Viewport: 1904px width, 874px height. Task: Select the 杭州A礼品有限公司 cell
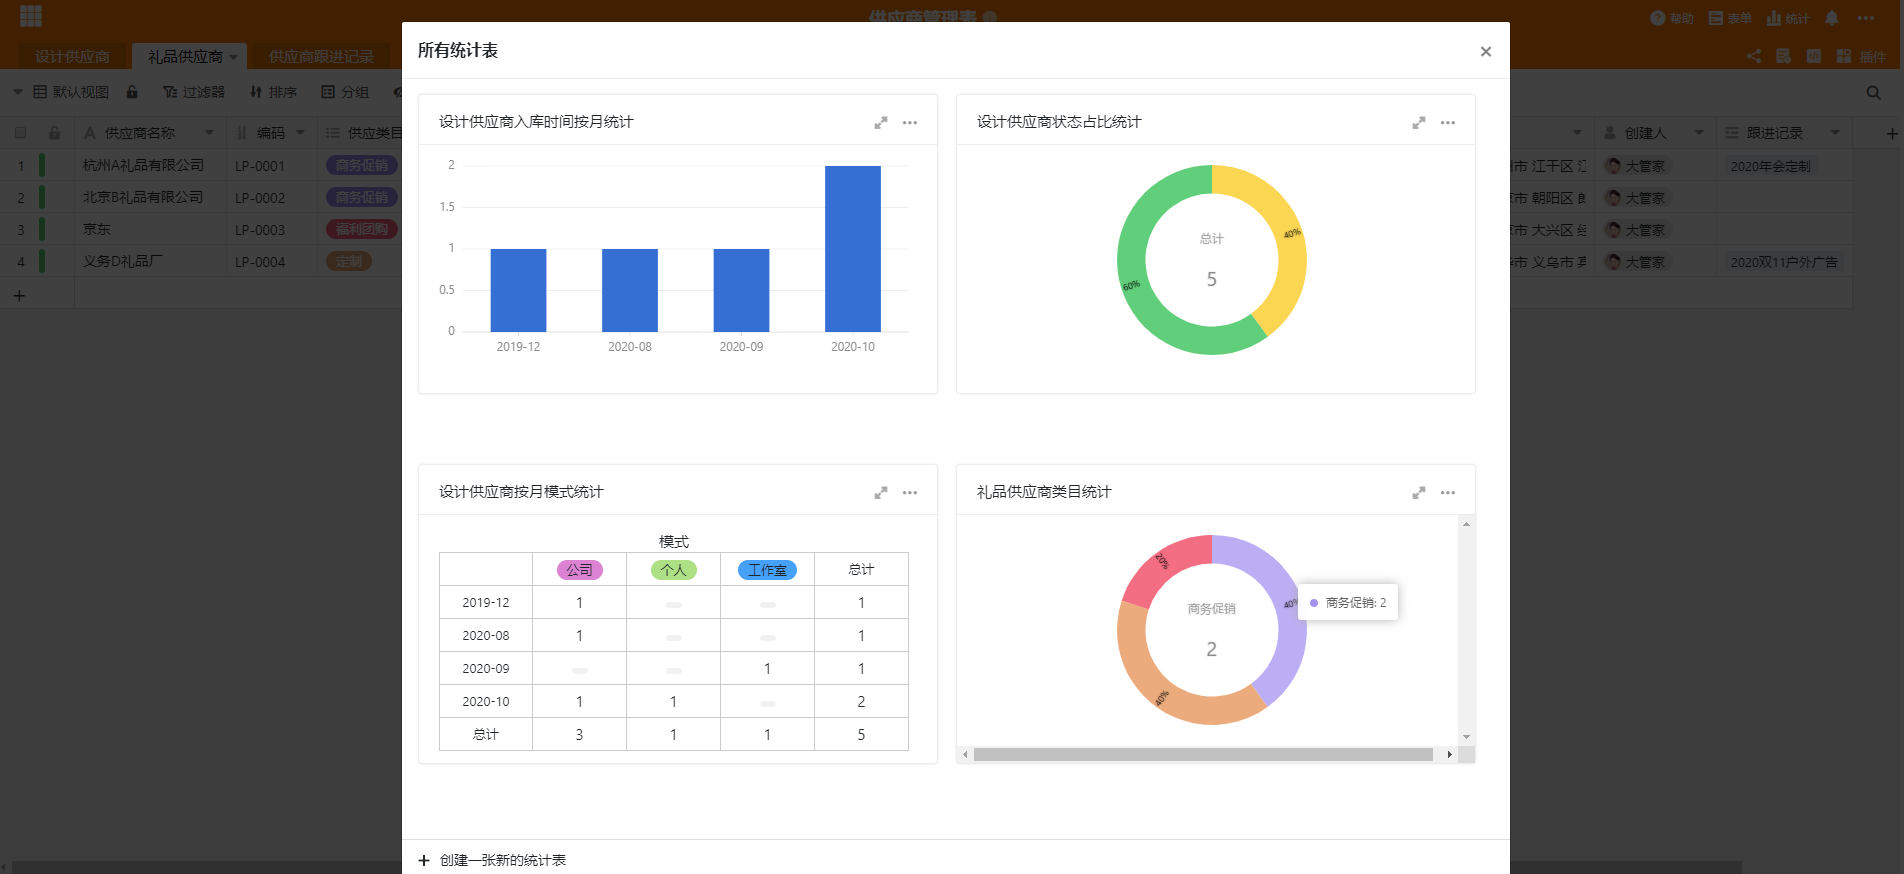click(x=151, y=165)
